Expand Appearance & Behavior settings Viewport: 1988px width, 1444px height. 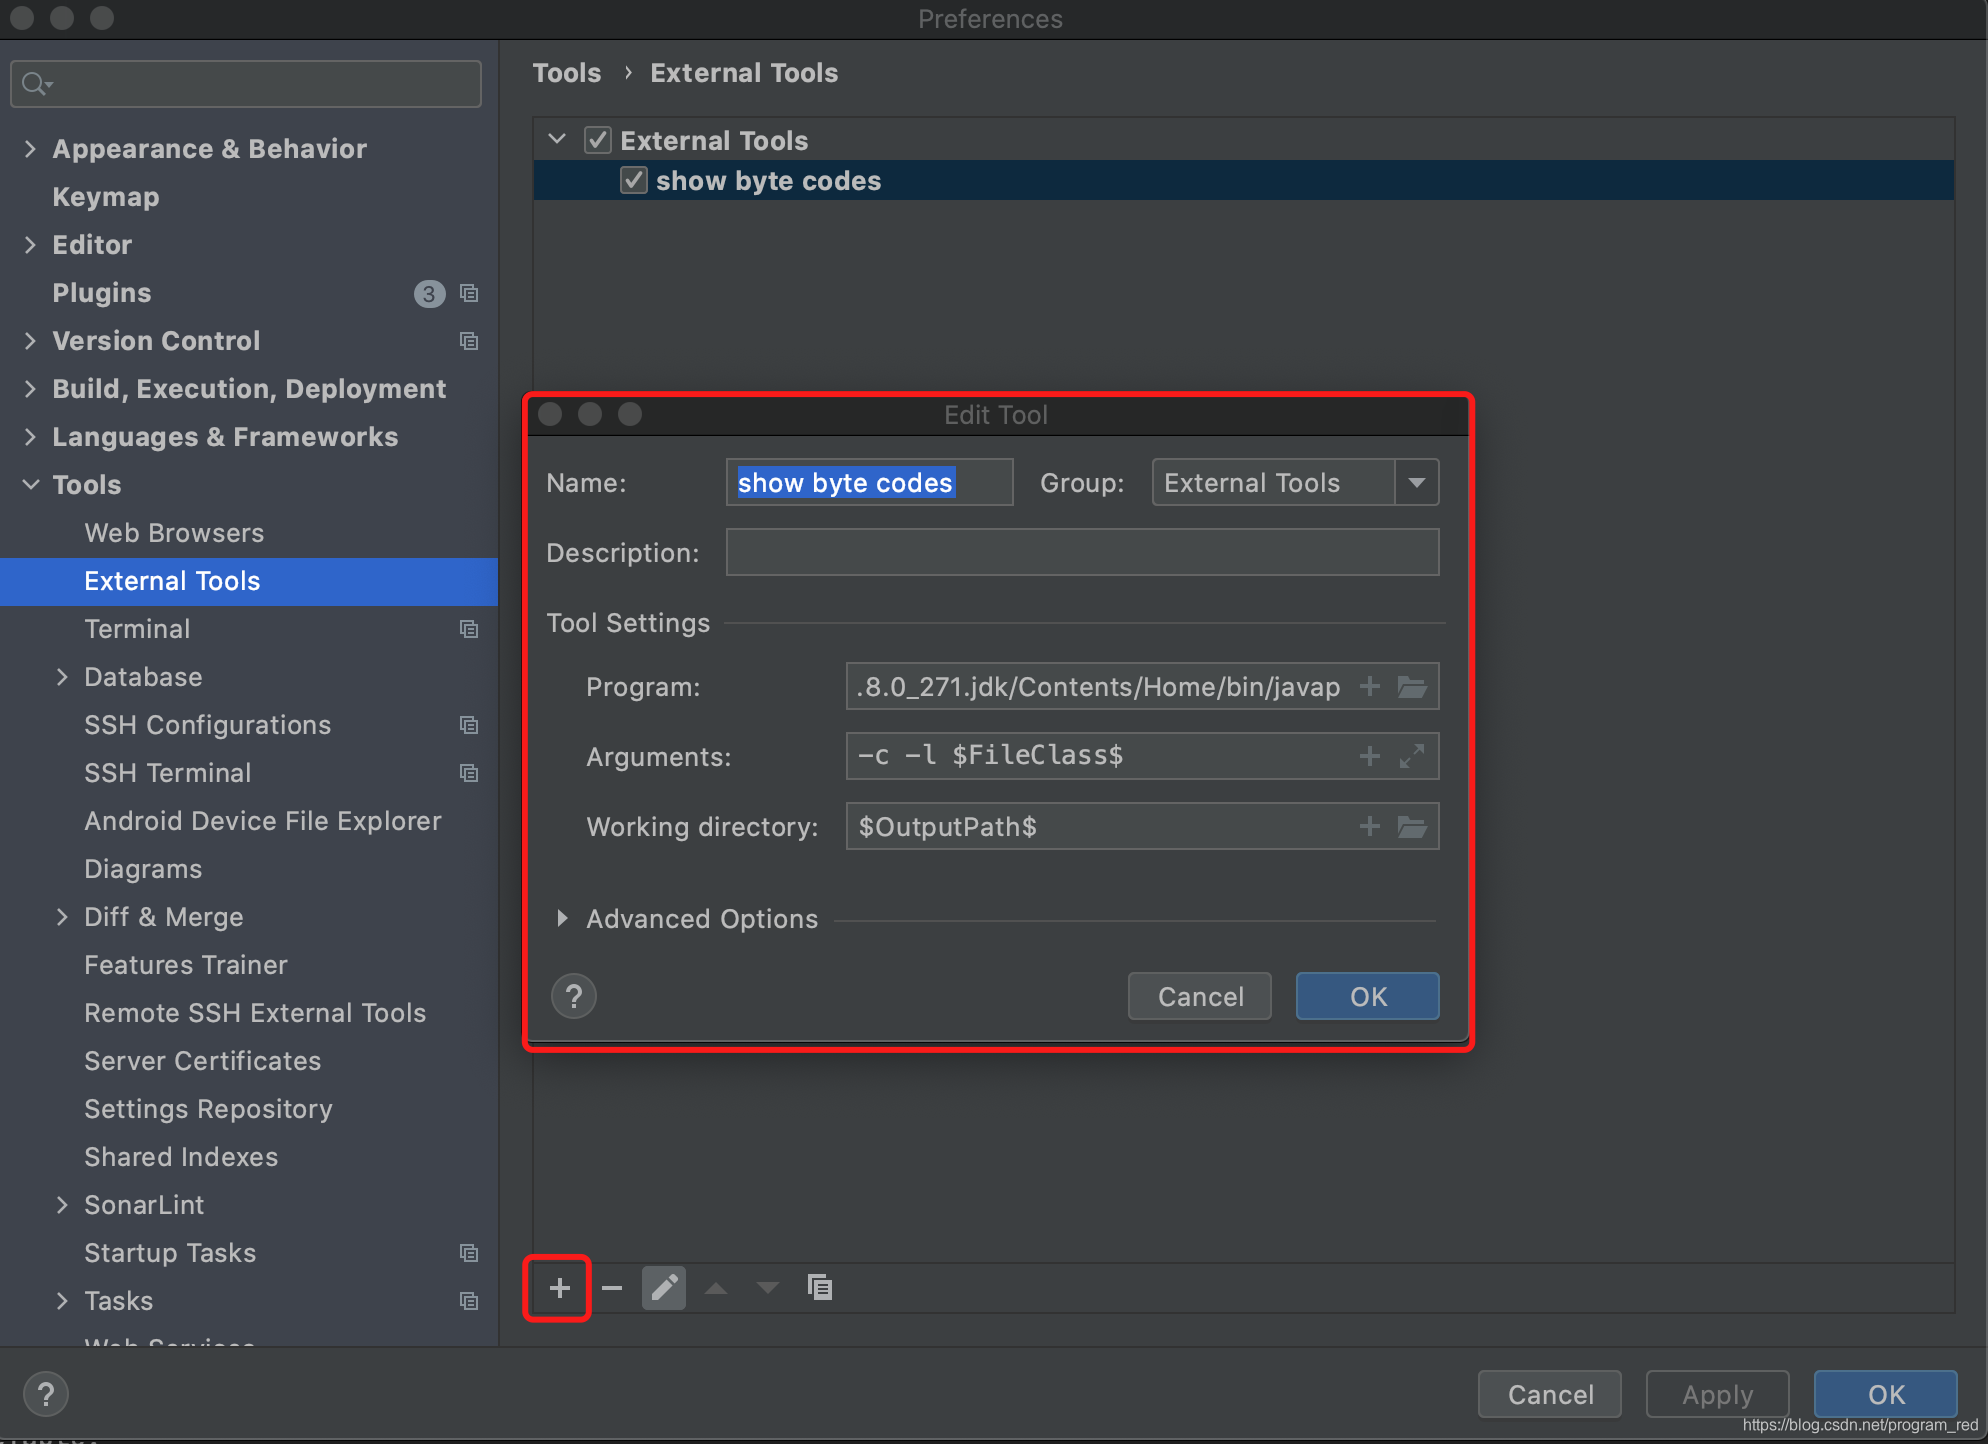pos(30,149)
